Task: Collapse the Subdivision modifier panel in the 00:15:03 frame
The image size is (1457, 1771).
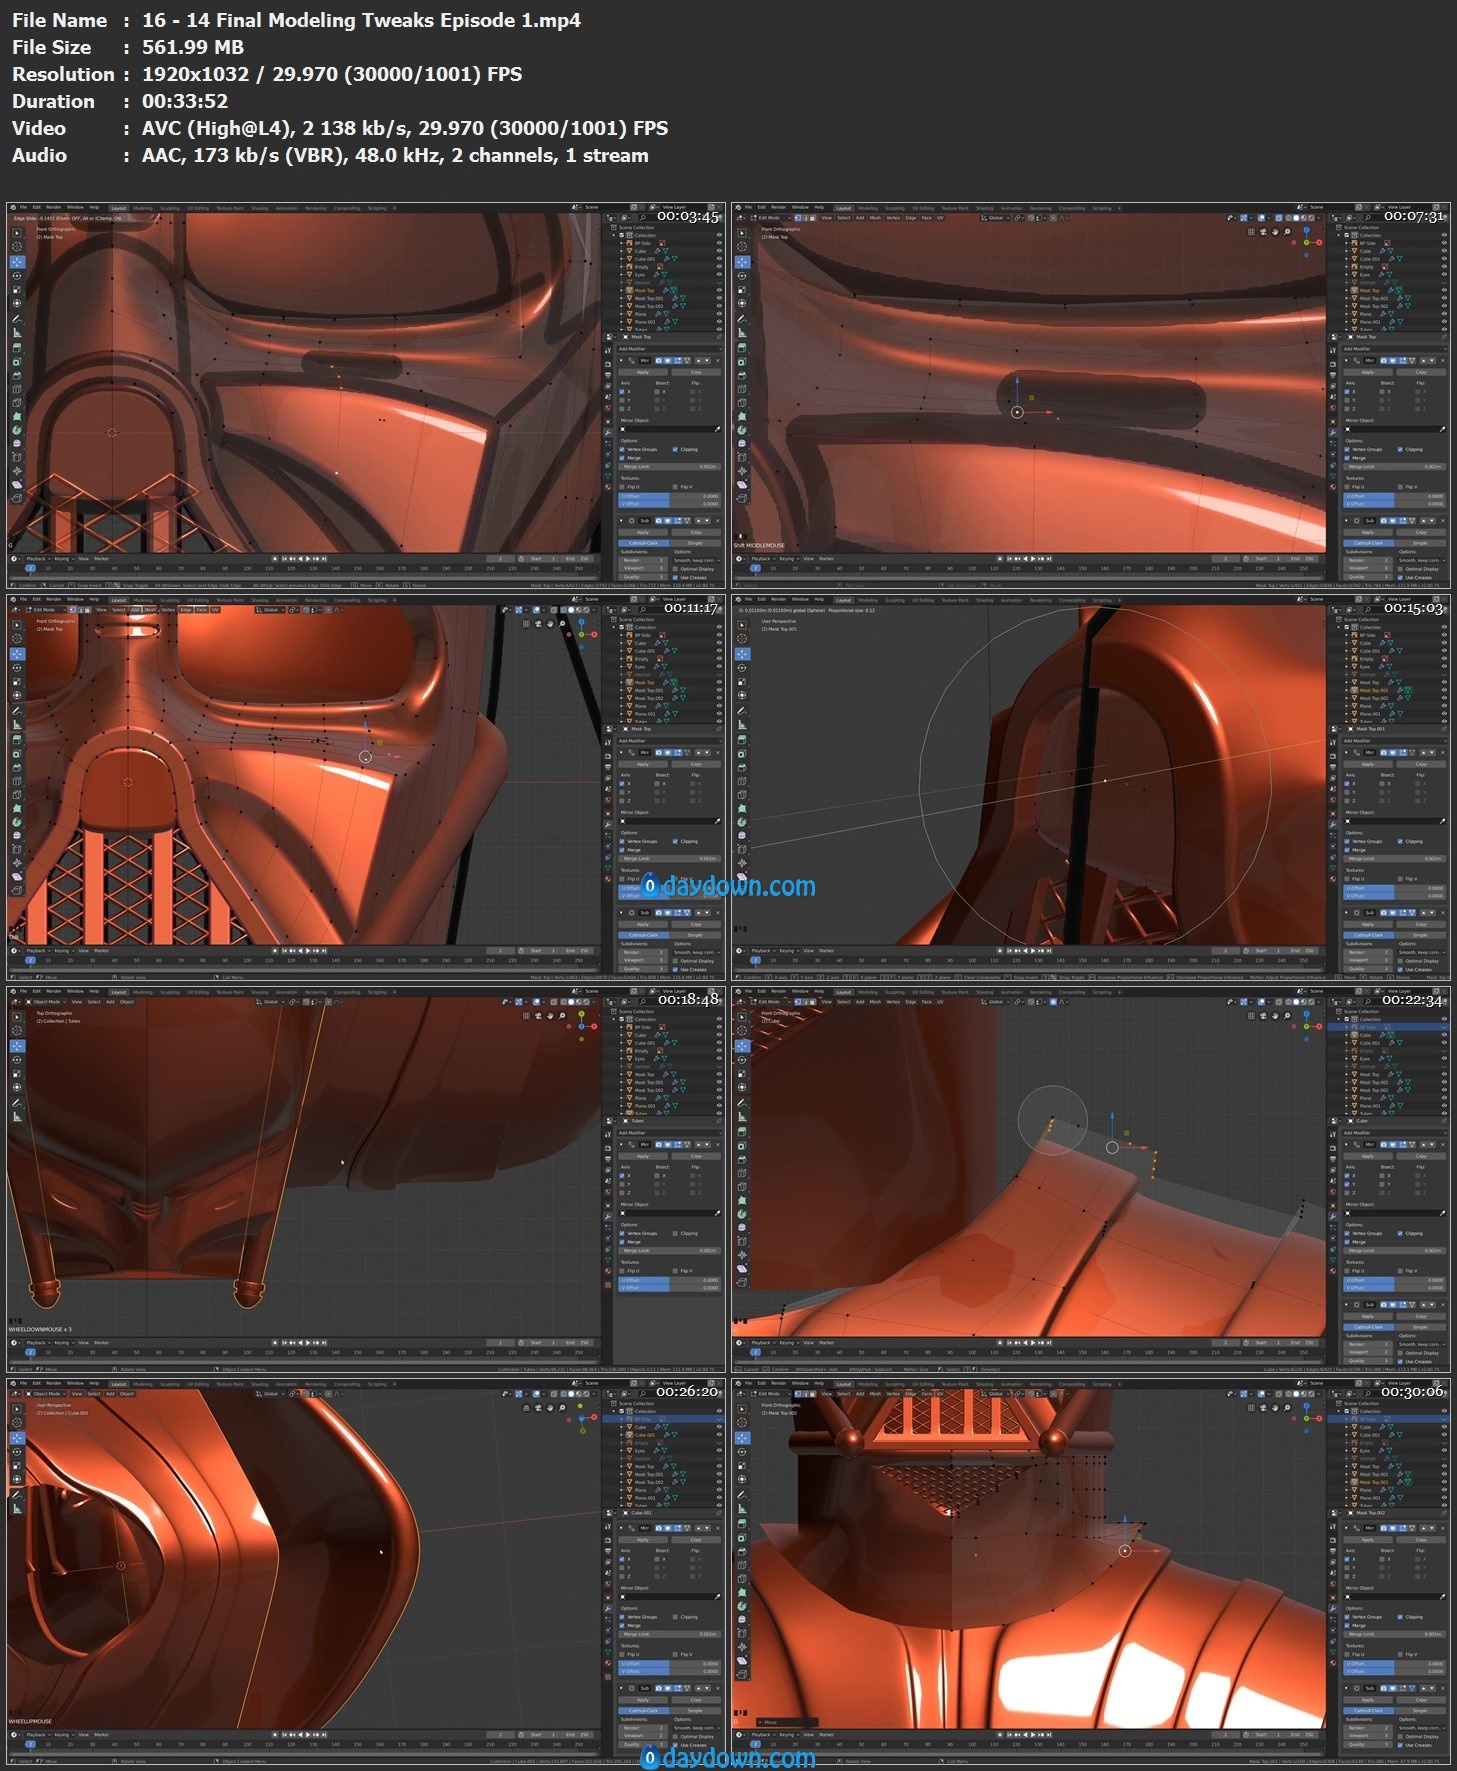Action: 1346,913
